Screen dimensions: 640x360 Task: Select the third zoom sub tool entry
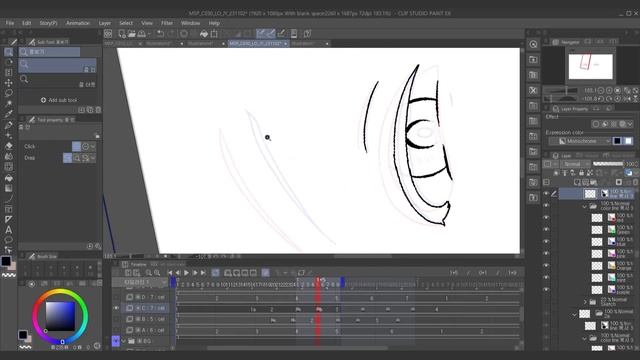click(58, 80)
